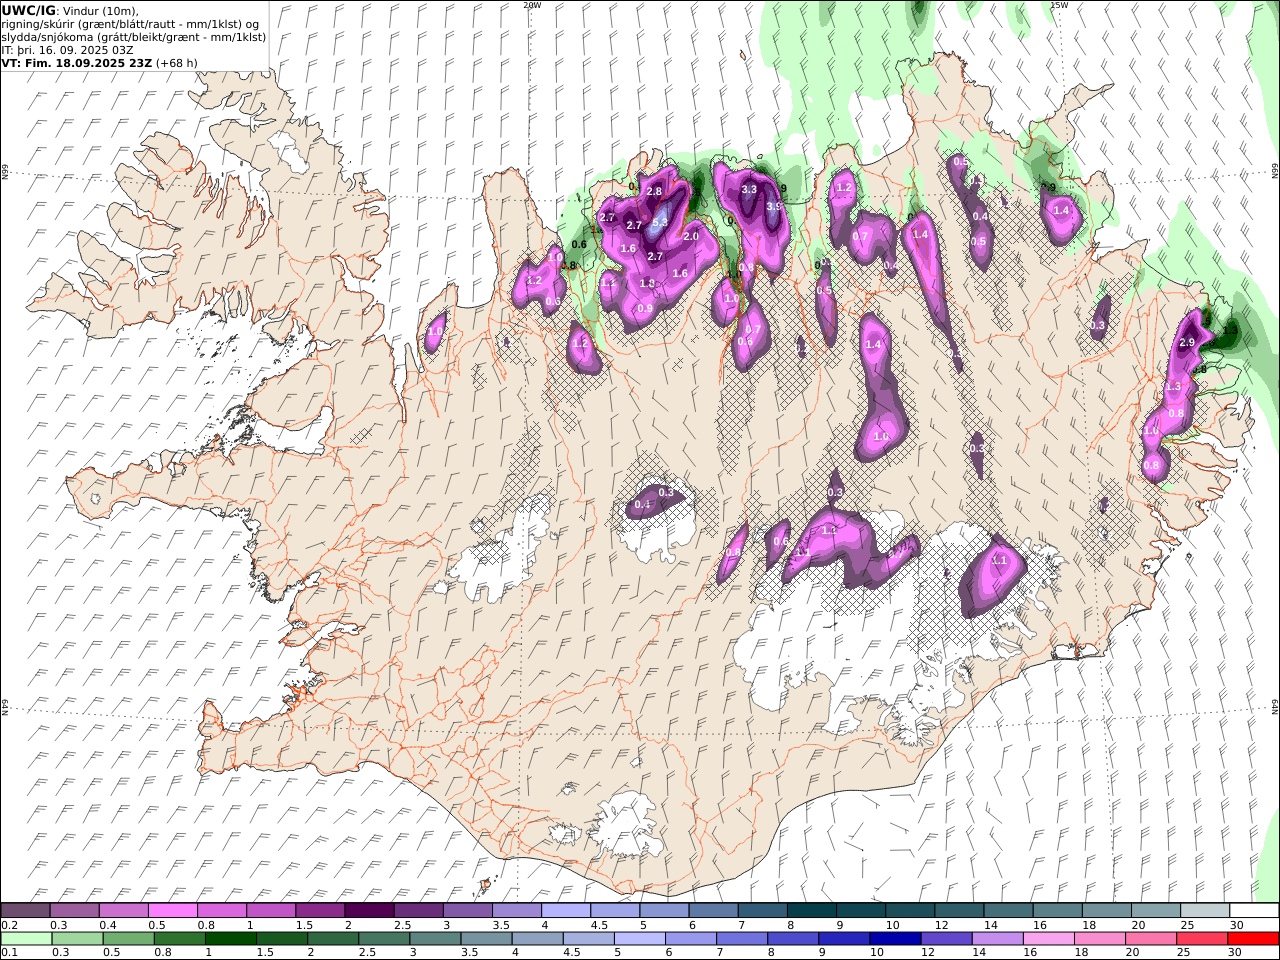Click the light grey 25–30 swatch in upper legend row
The width and height of the screenshot is (1280, 960).
point(1205,911)
